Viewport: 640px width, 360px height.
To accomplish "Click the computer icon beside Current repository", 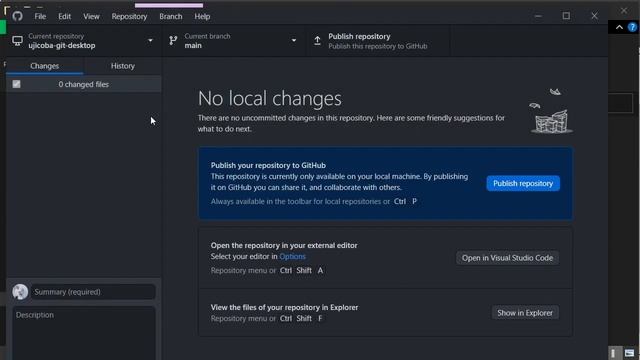I will (x=17, y=41).
